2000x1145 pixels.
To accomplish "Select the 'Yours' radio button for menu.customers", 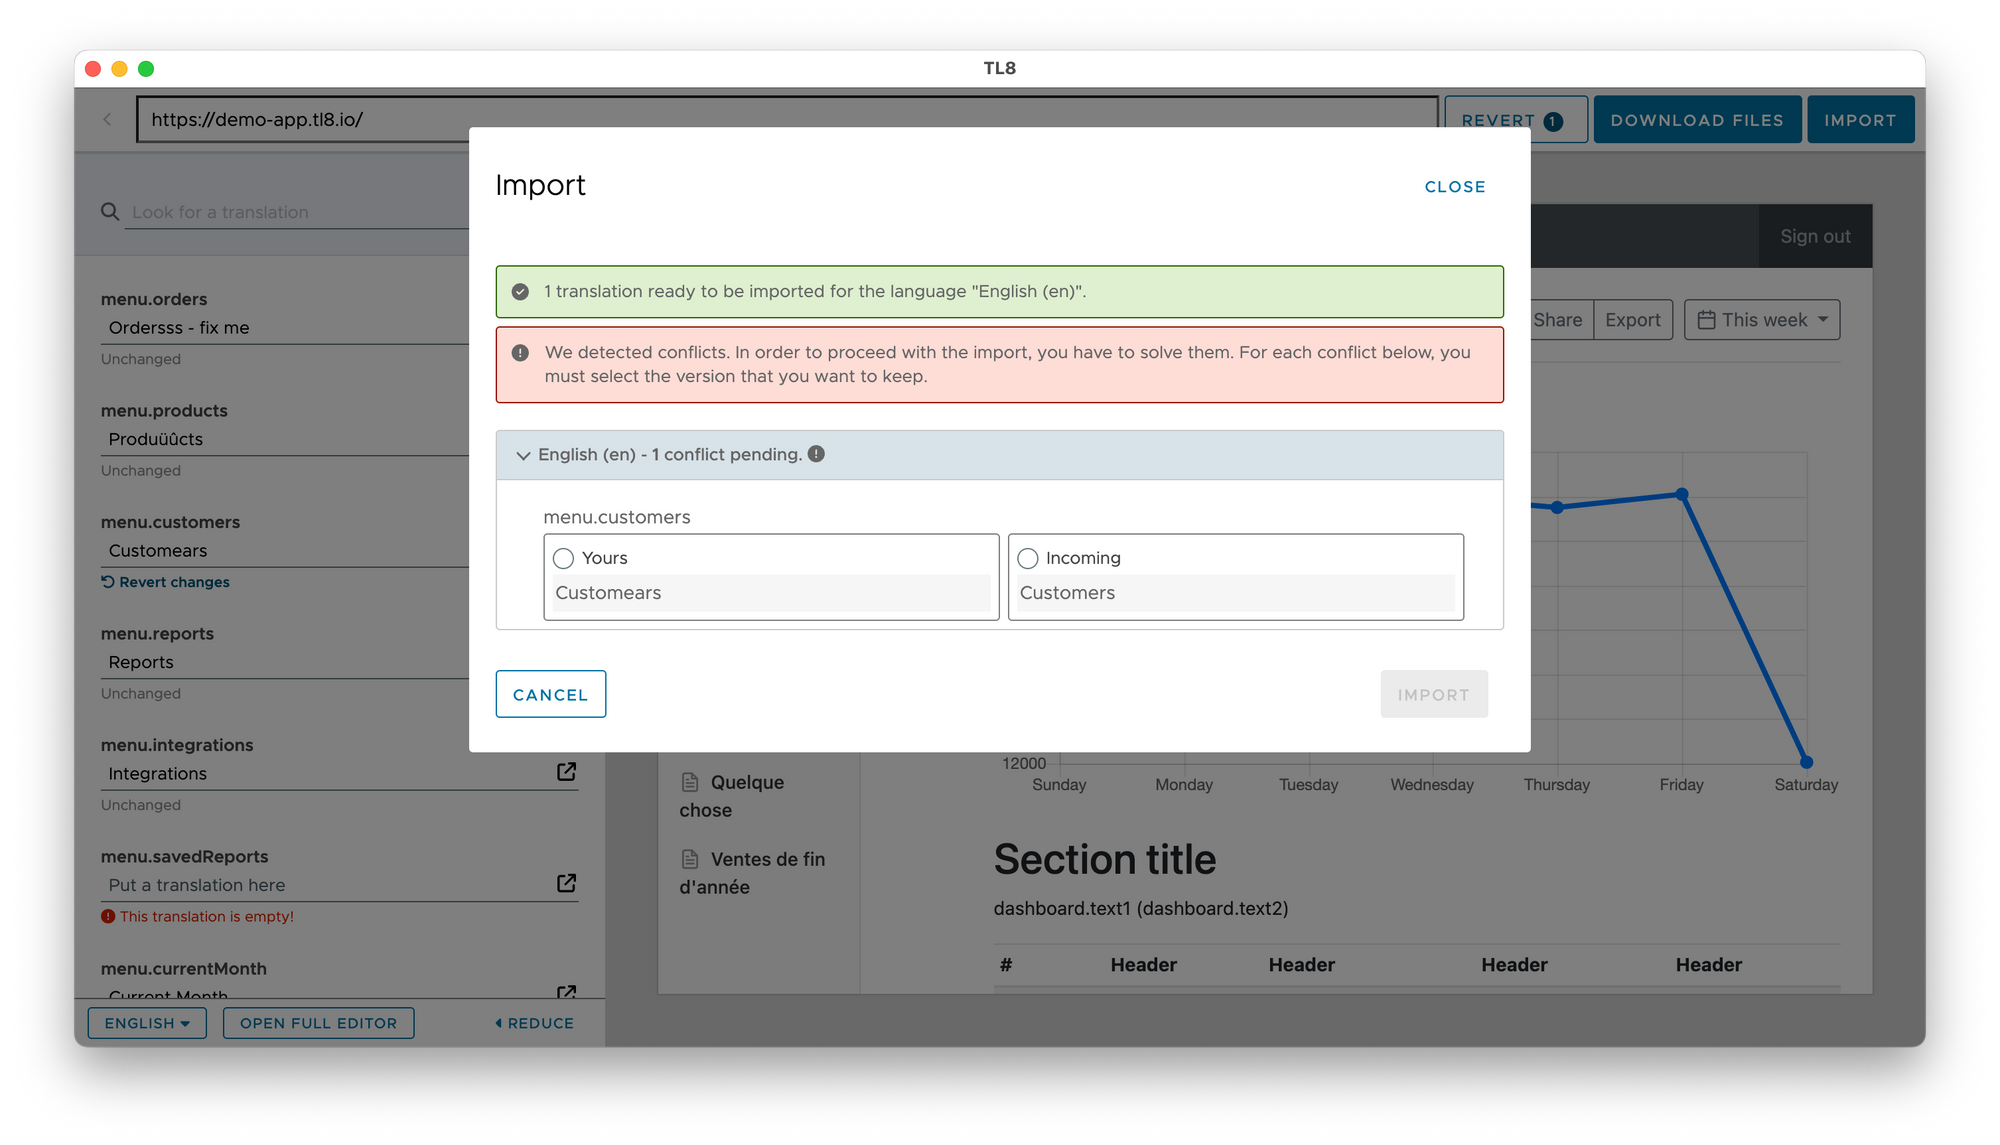I will click(x=563, y=556).
